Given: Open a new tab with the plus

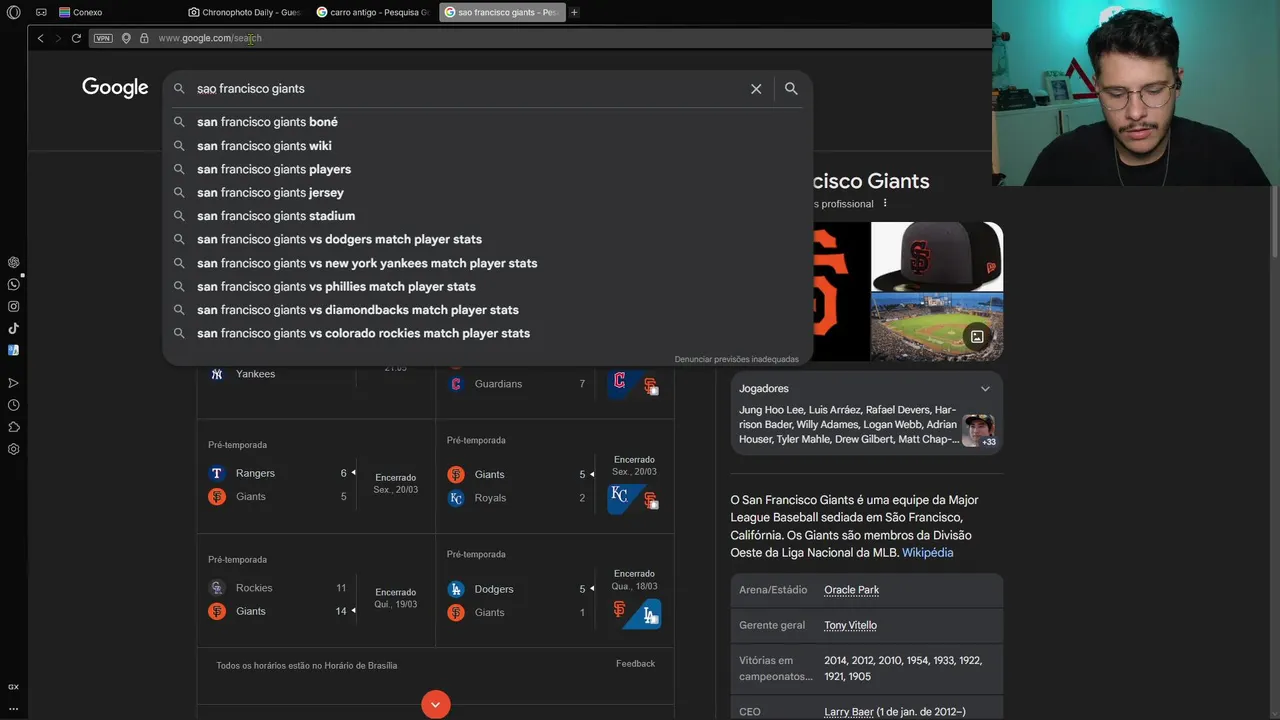Looking at the screenshot, I should pos(574,12).
